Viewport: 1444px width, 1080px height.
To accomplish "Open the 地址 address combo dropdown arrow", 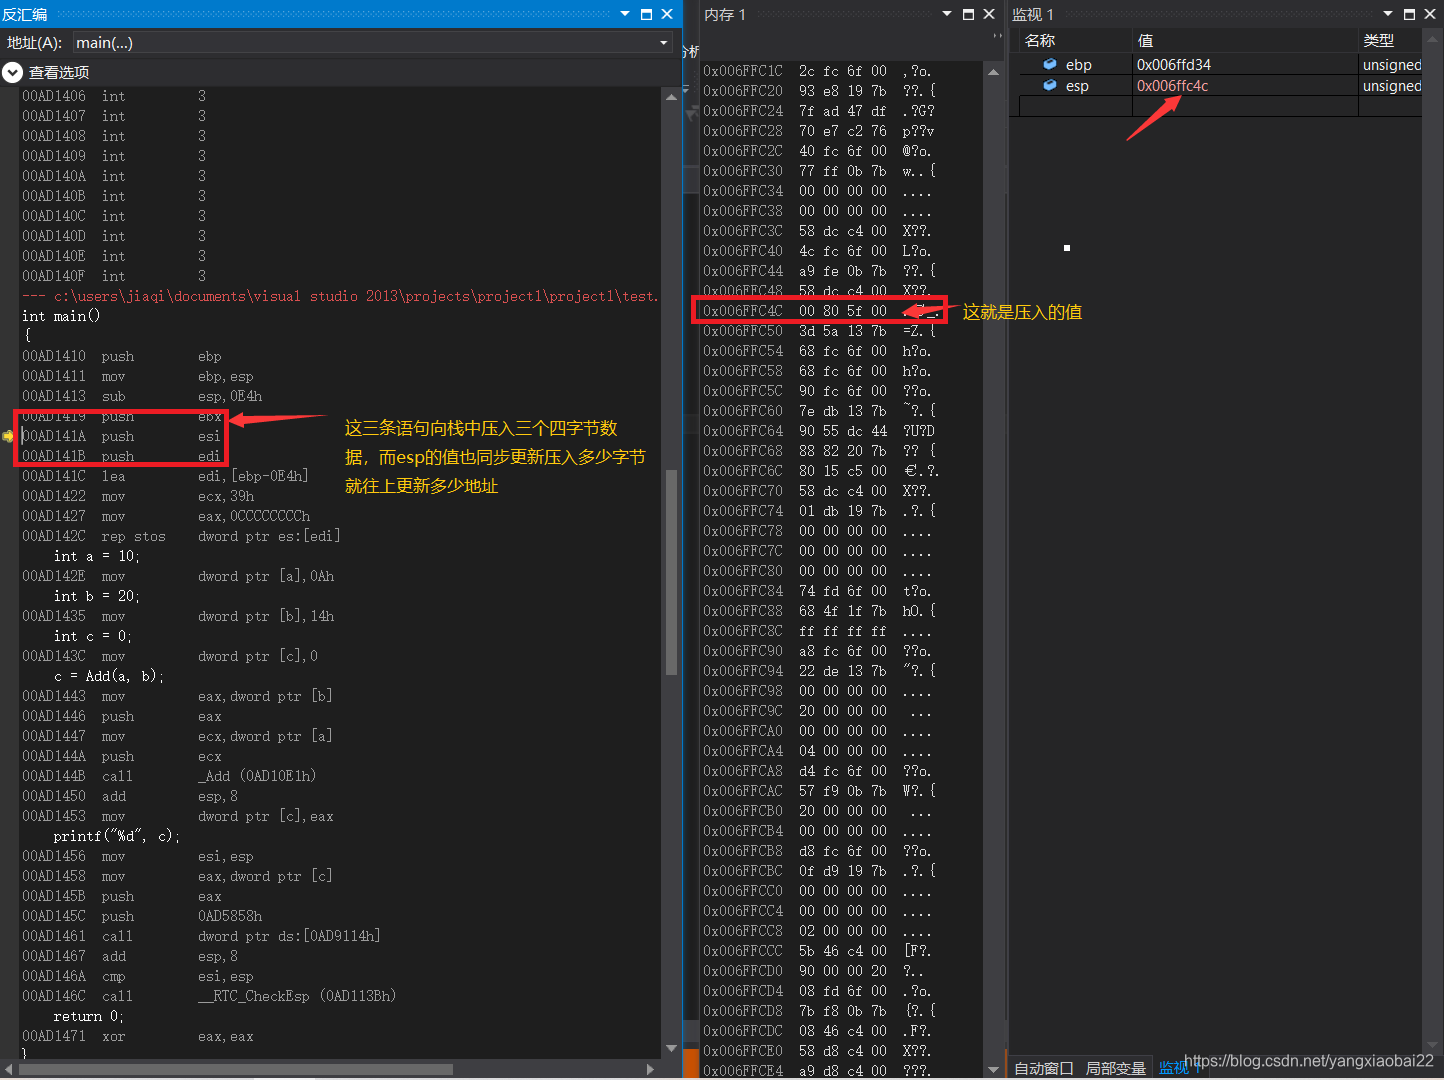I will click(663, 42).
